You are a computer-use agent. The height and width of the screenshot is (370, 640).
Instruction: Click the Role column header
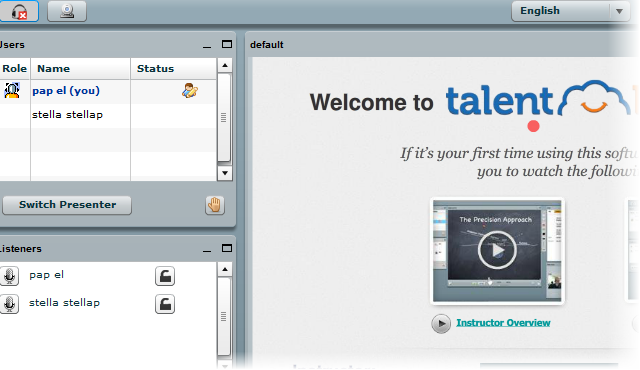click(x=15, y=69)
